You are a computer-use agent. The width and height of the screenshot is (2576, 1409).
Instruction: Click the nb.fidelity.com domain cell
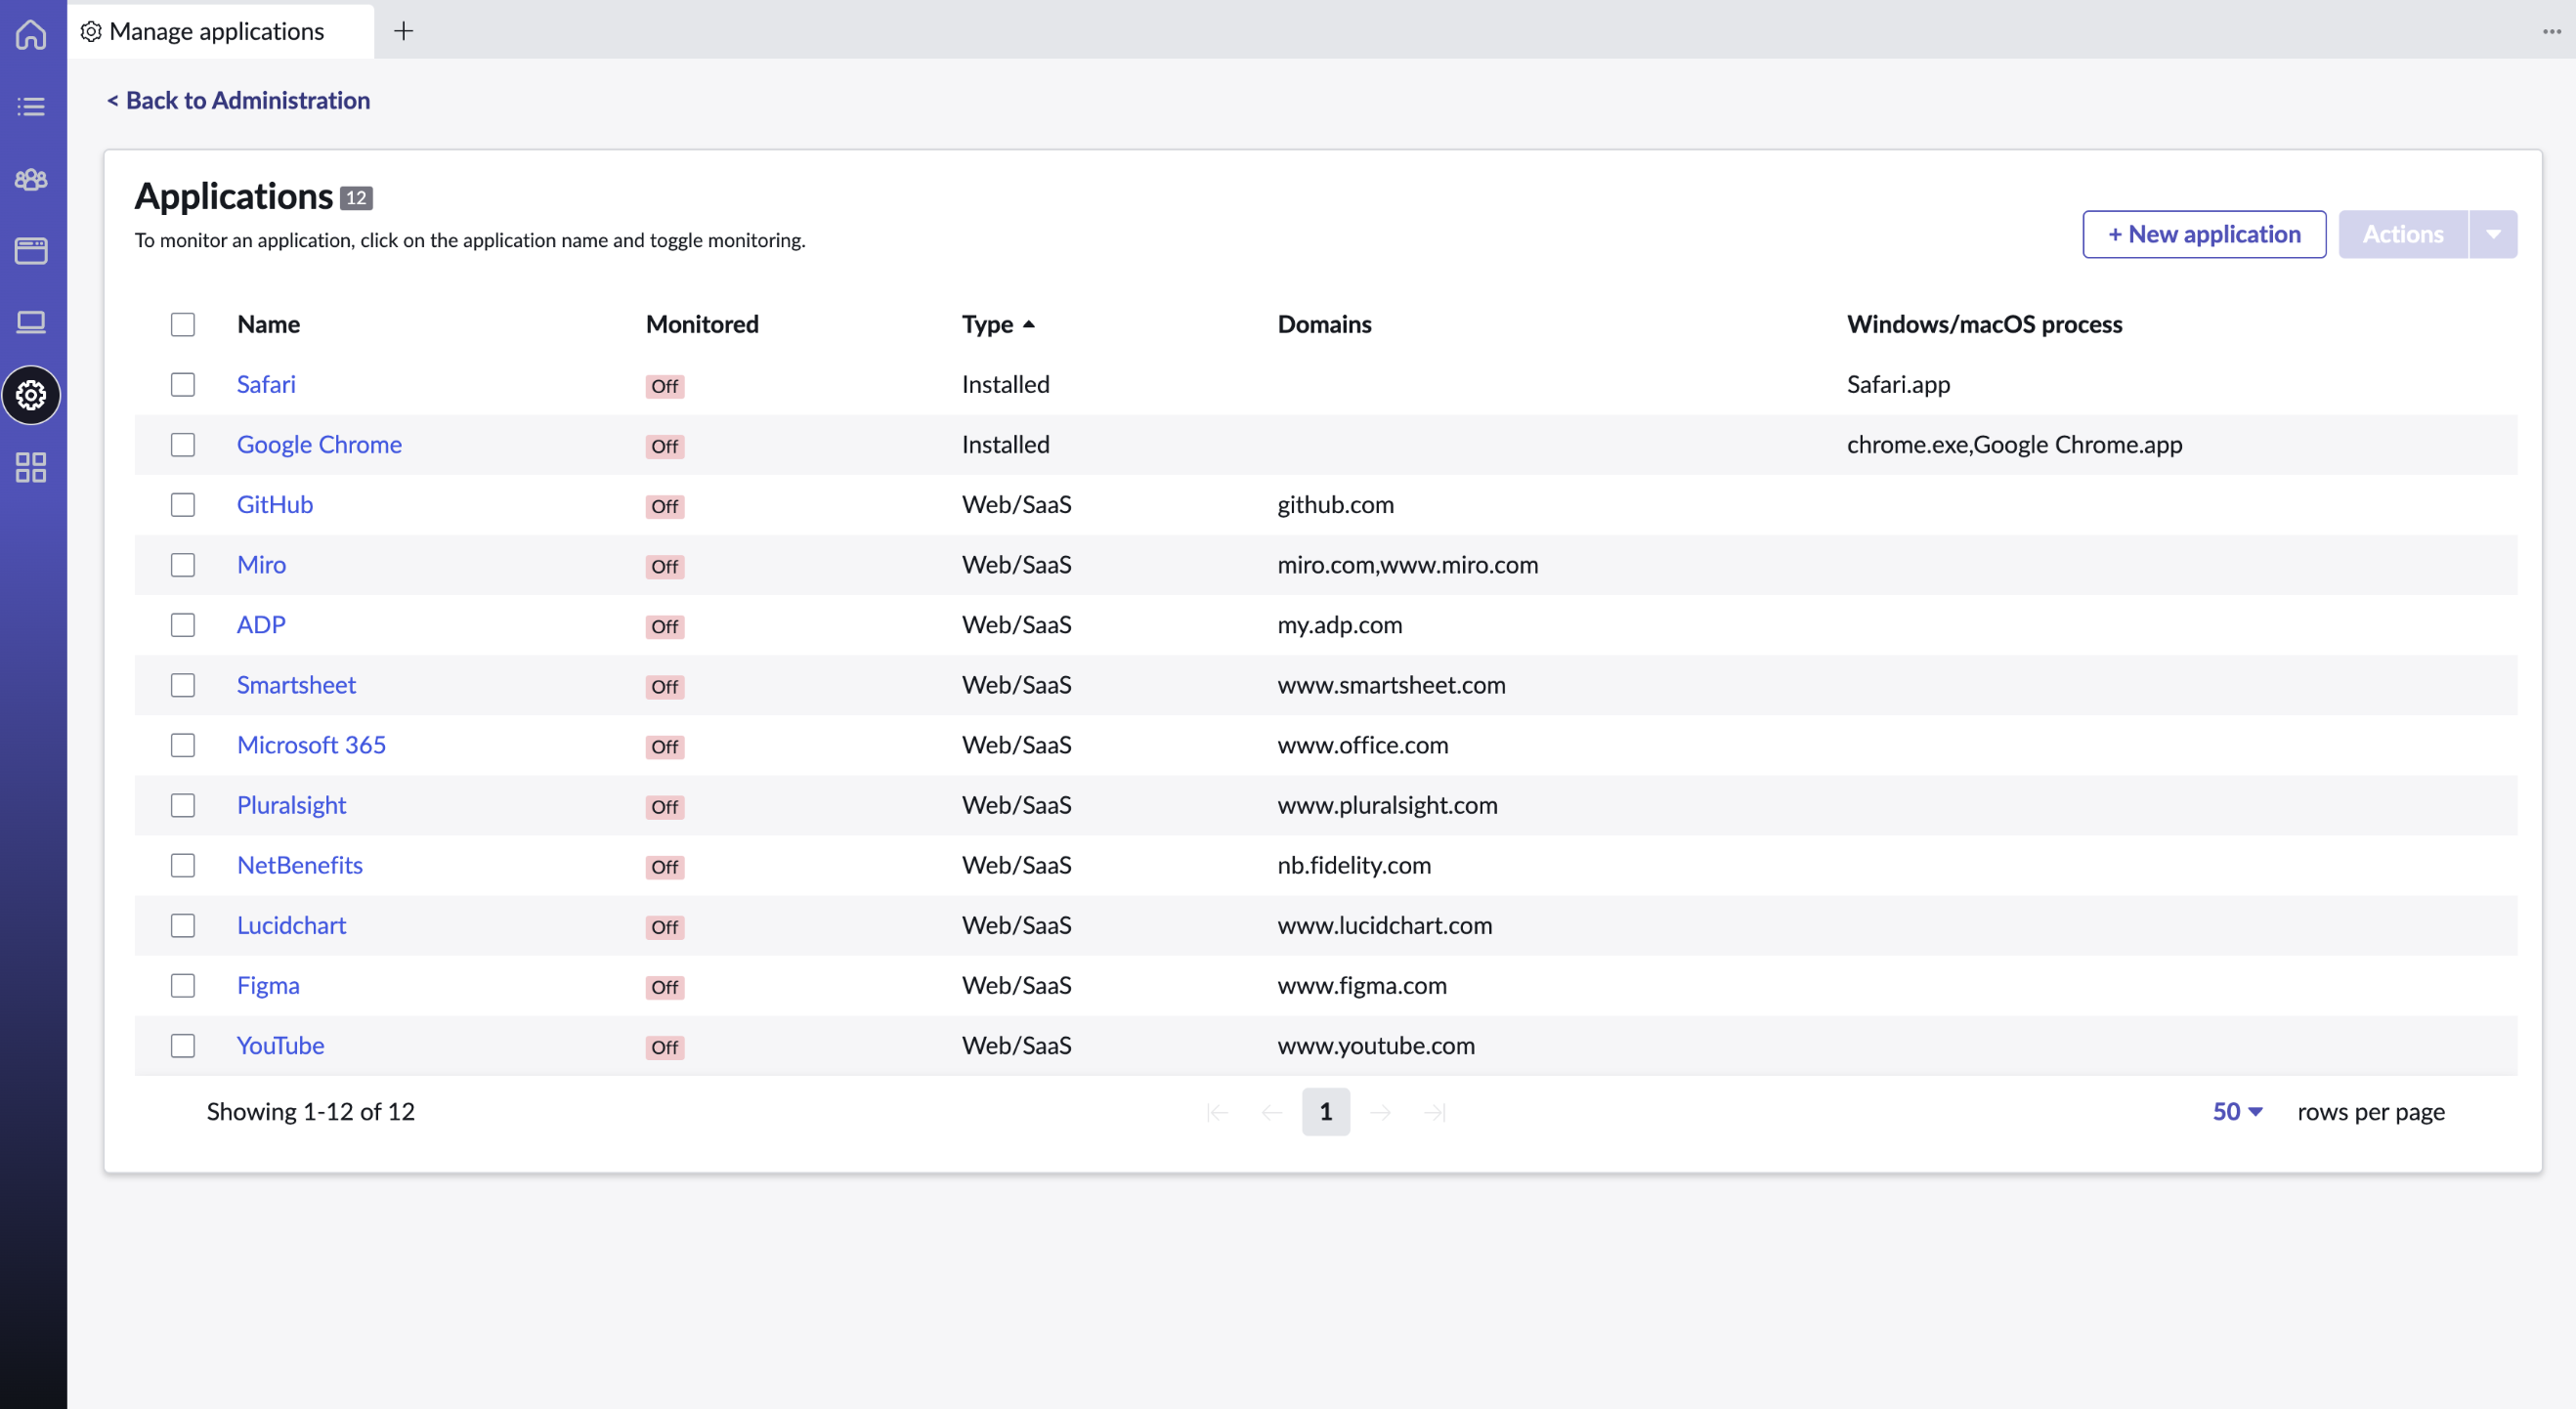(x=1354, y=865)
